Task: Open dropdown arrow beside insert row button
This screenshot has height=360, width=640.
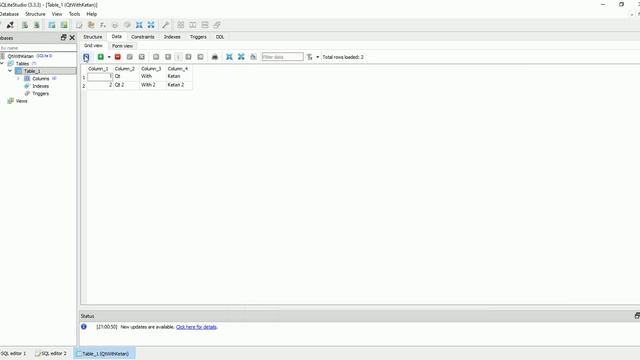Action: (x=109, y=57)
